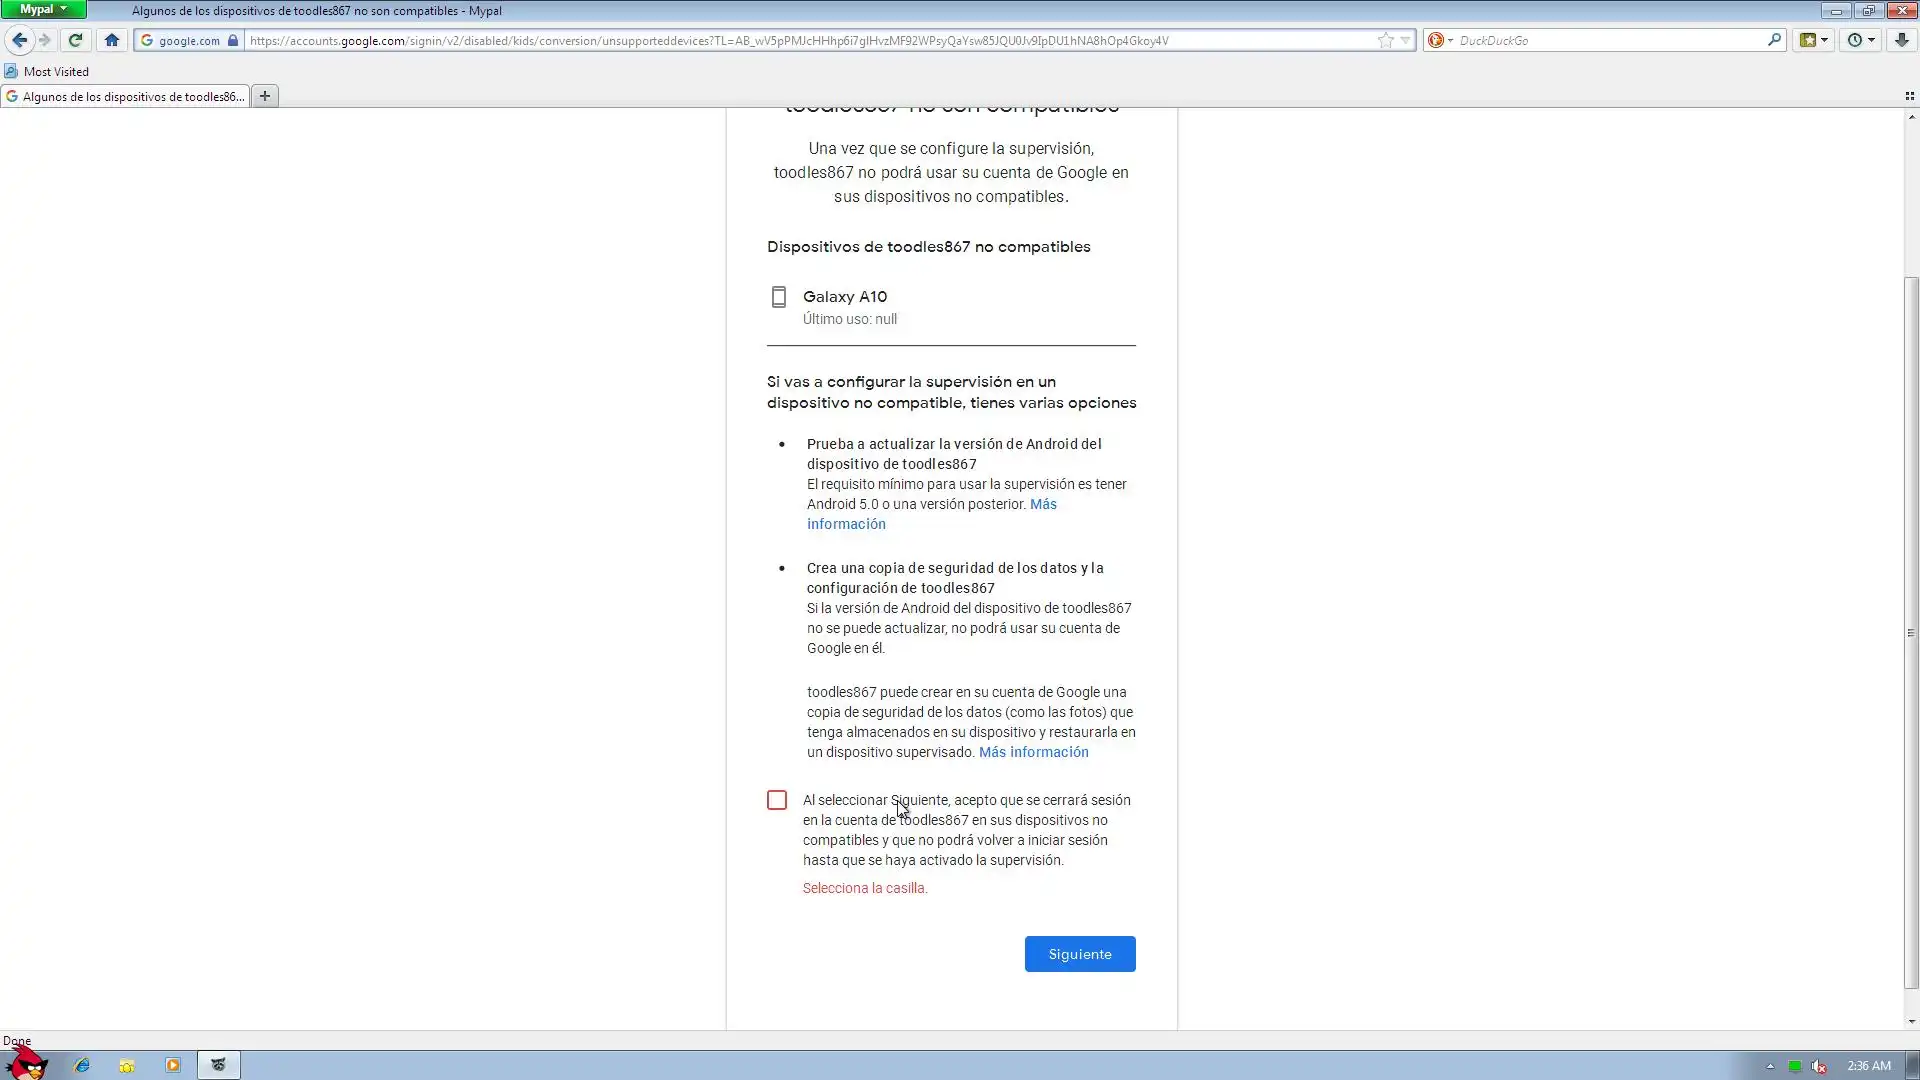Click the vertical page scrollbar thumb
This screenshot has height=1080, width=1920.
1911,632
